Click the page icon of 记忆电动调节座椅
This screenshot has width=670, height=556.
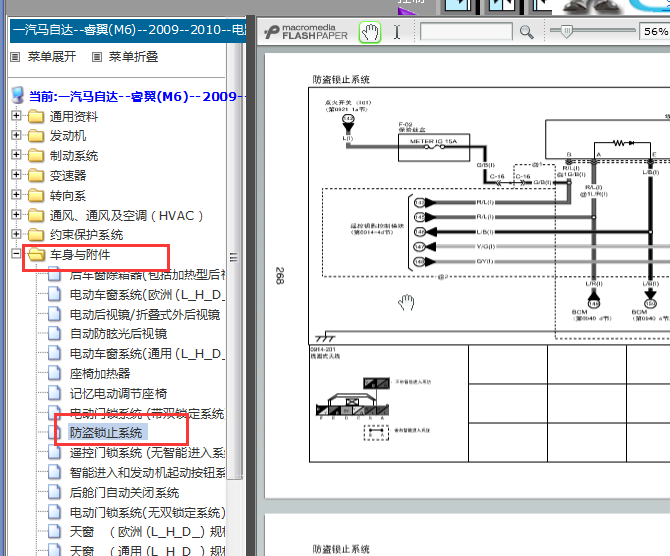pyautogui.click(x=54, y=392)
